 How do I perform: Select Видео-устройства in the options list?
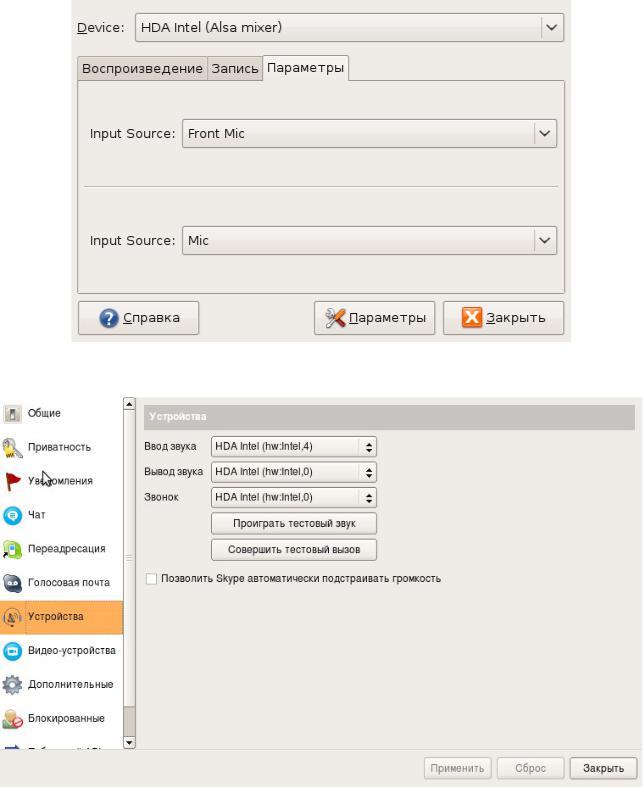[x=61, y=651]
